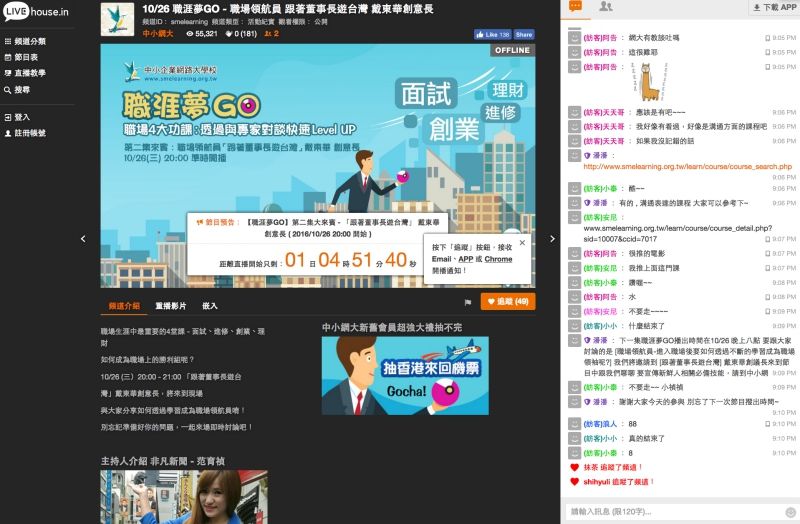The height and width of the screenshot is (524, 800).
Task: Open the course_search.php link in chat
Action: [x=687, y=166]
